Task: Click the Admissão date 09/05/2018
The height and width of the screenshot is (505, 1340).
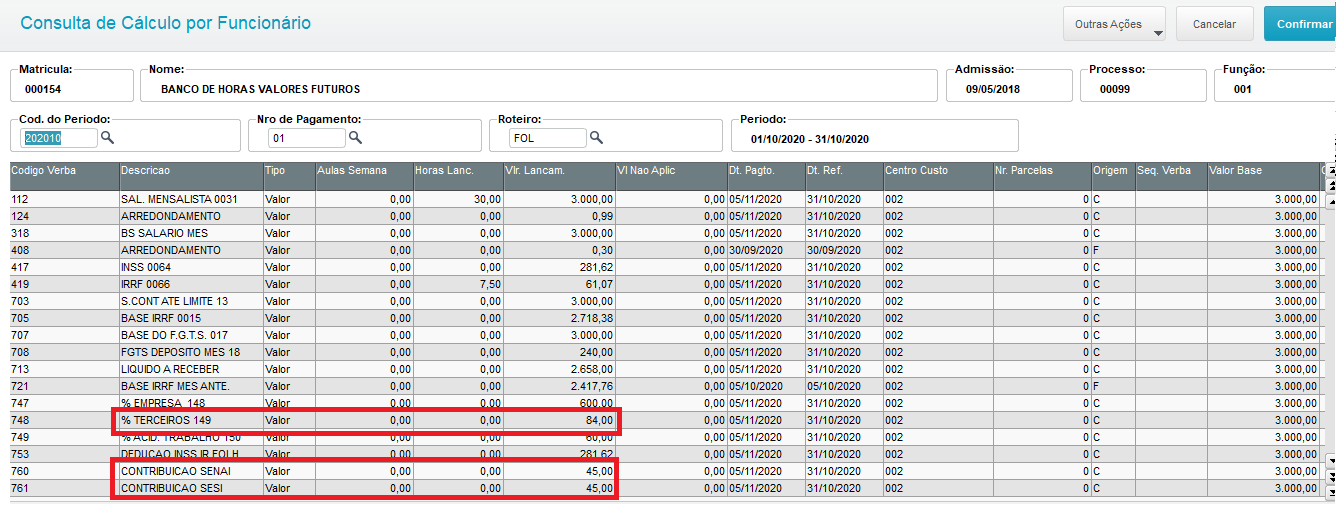Action: (993, 89)
